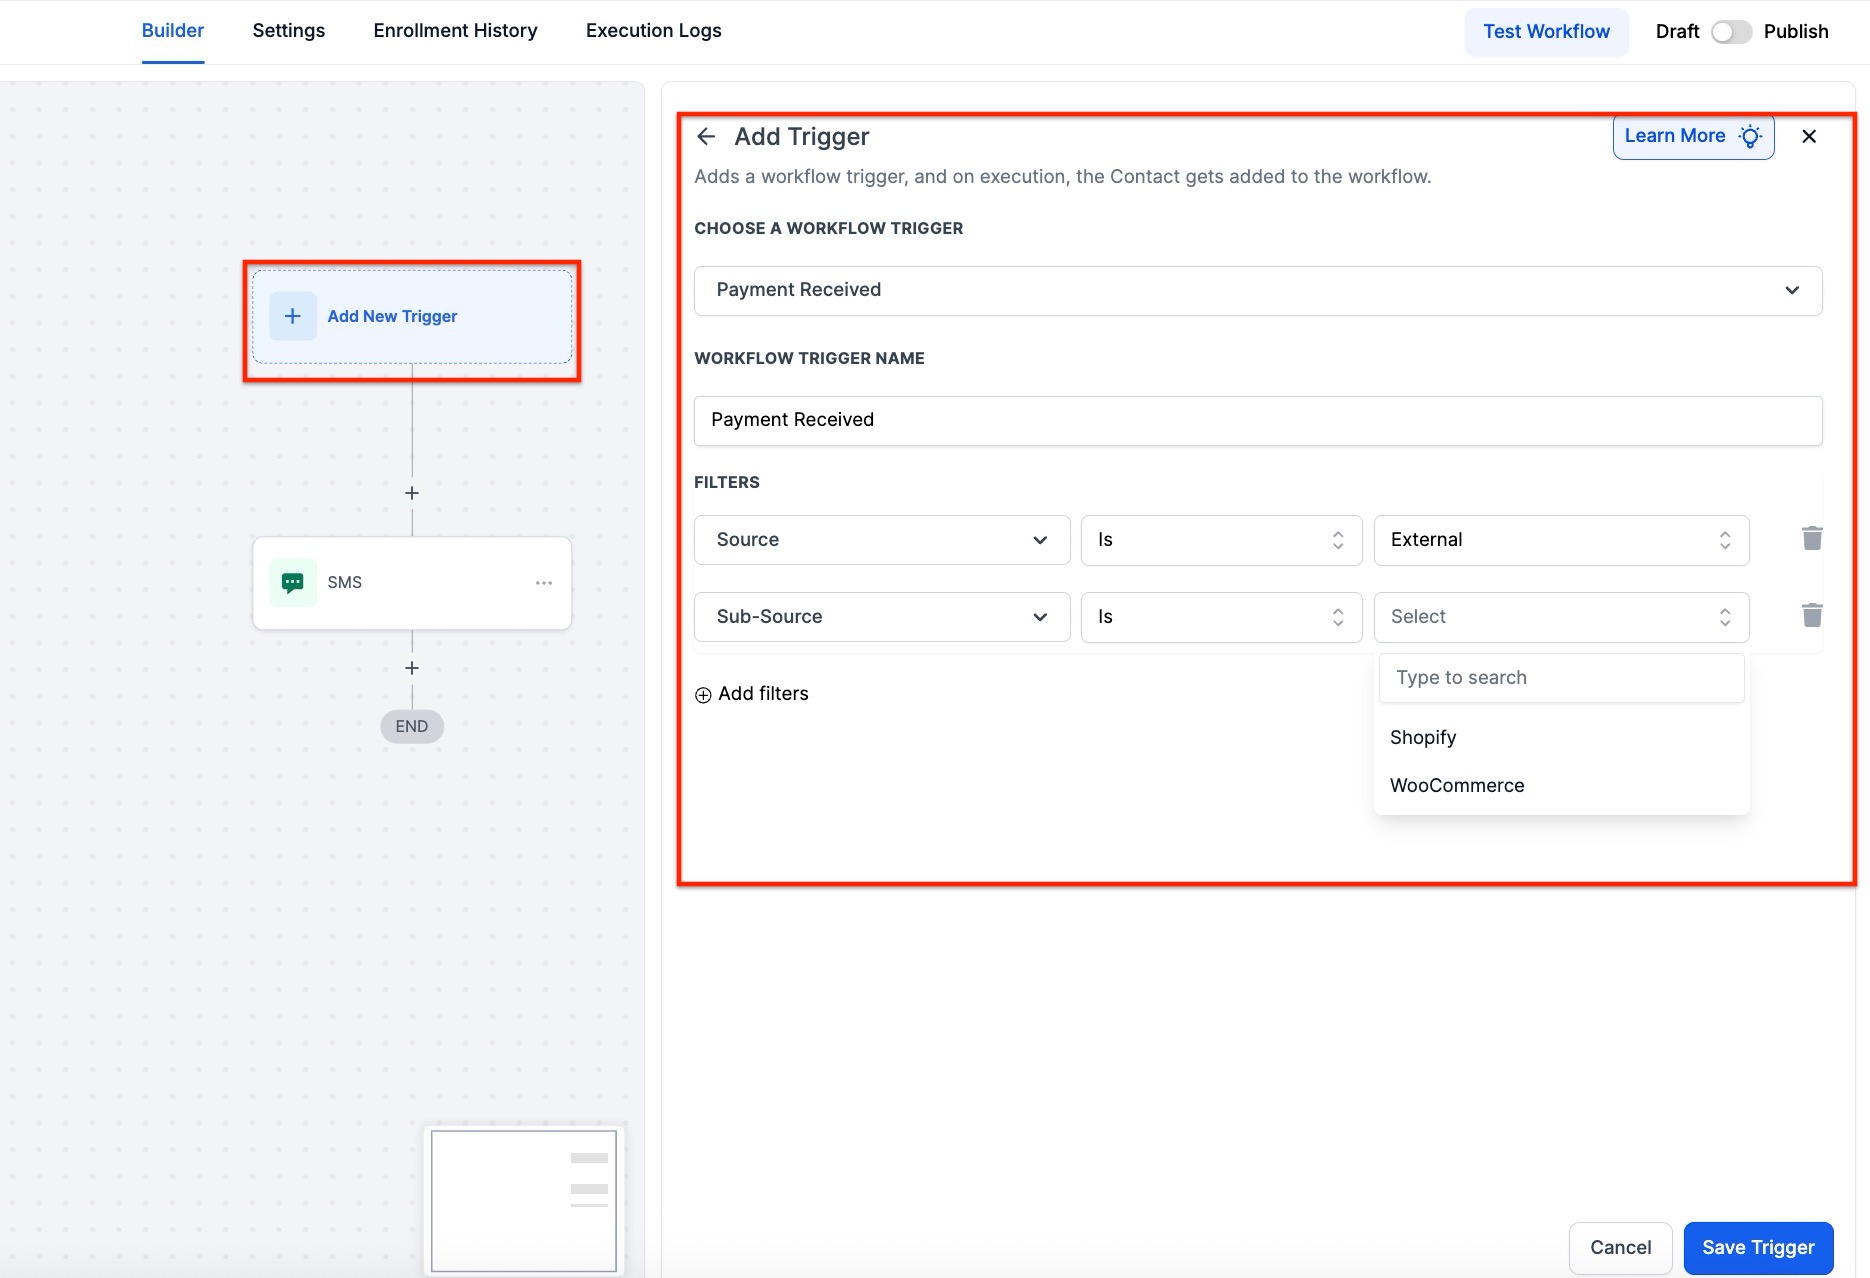Close the Add Trigger panel
Image resolution: width=1870 pixels, height=1278 pixels.
pos(1808,137)
